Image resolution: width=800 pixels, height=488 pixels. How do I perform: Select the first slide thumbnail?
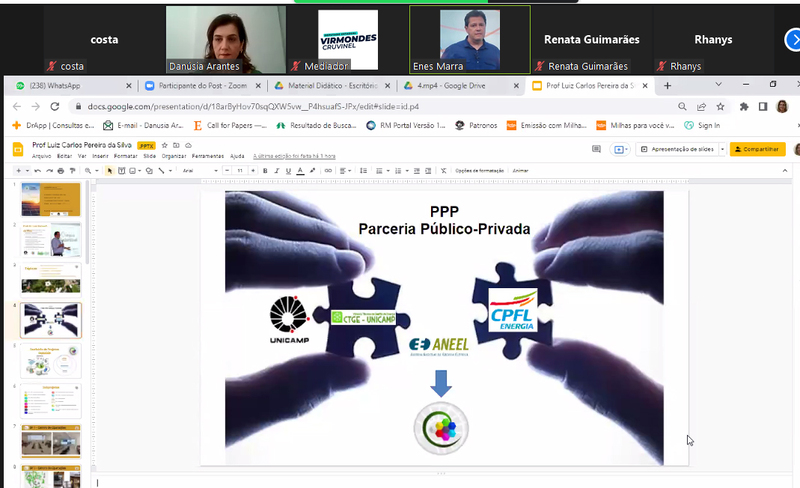(x=52, y=198)
